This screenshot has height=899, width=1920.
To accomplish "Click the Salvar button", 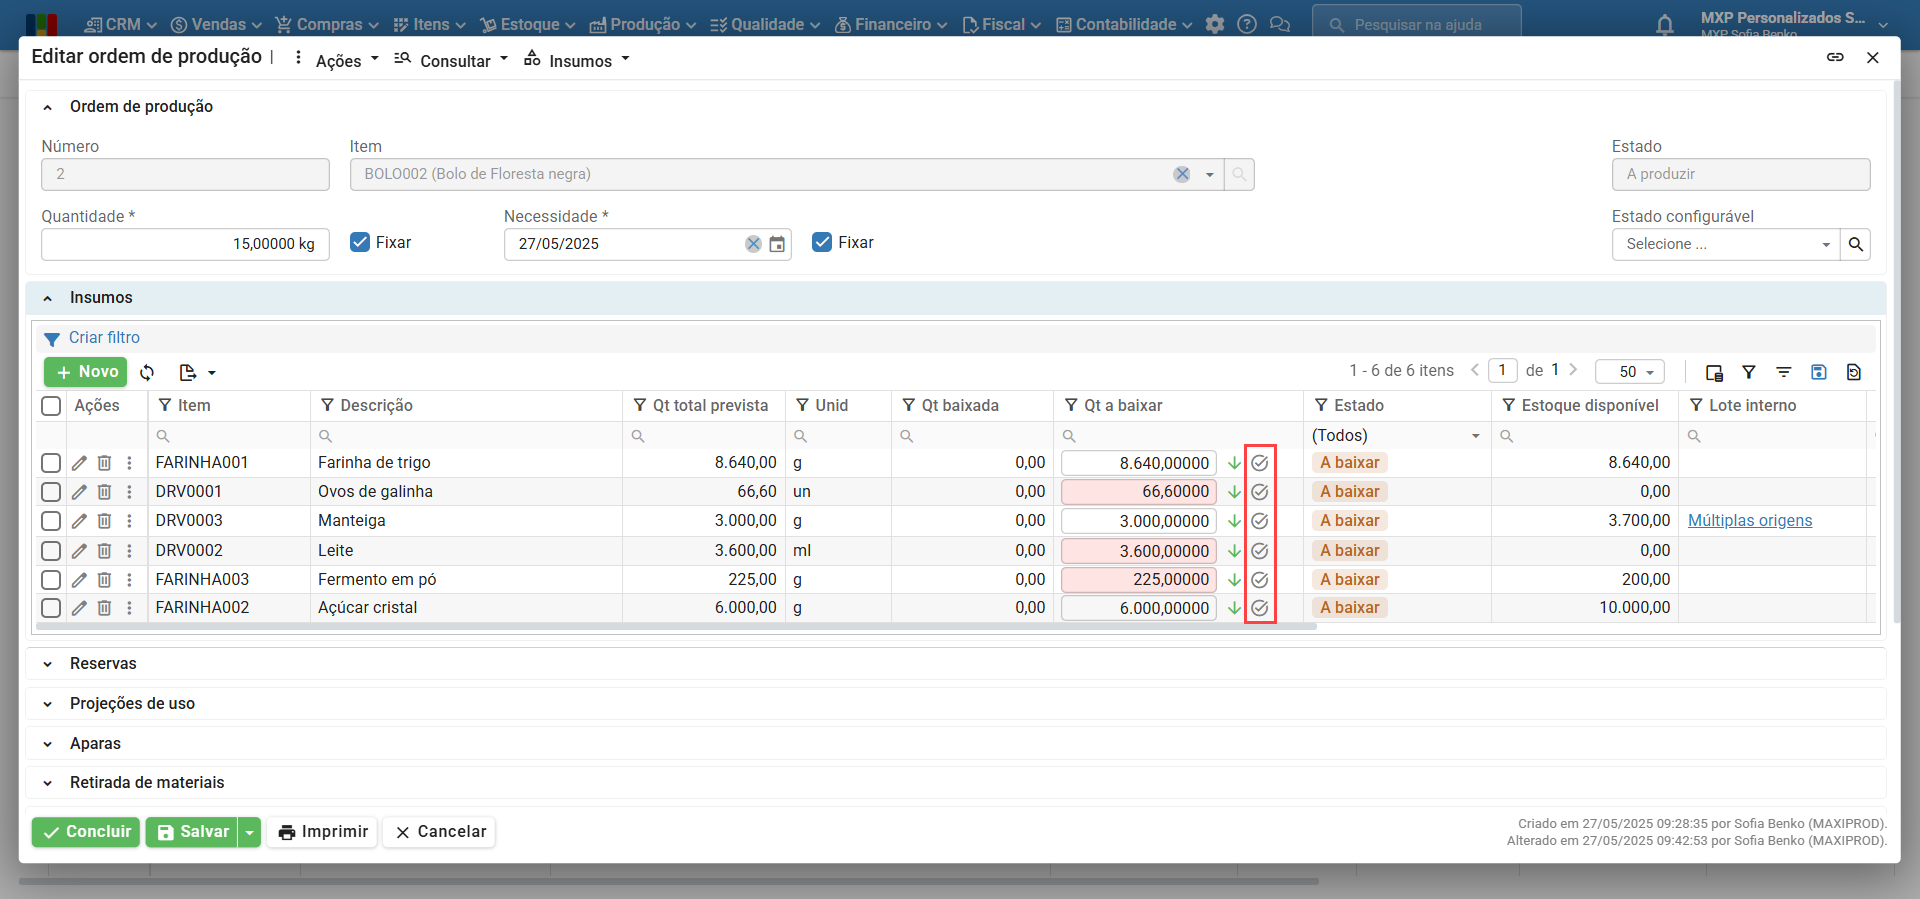I will pos(192,832).
